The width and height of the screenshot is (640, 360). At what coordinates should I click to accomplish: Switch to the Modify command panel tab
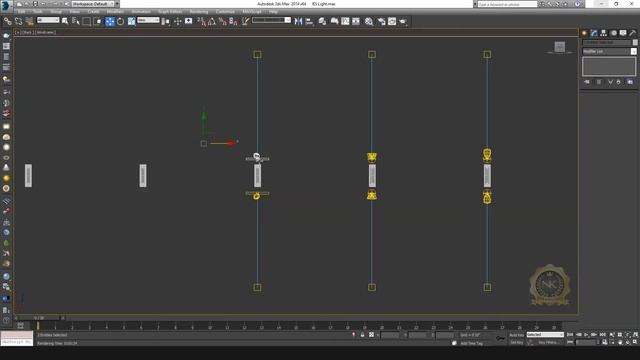(594, 33)
